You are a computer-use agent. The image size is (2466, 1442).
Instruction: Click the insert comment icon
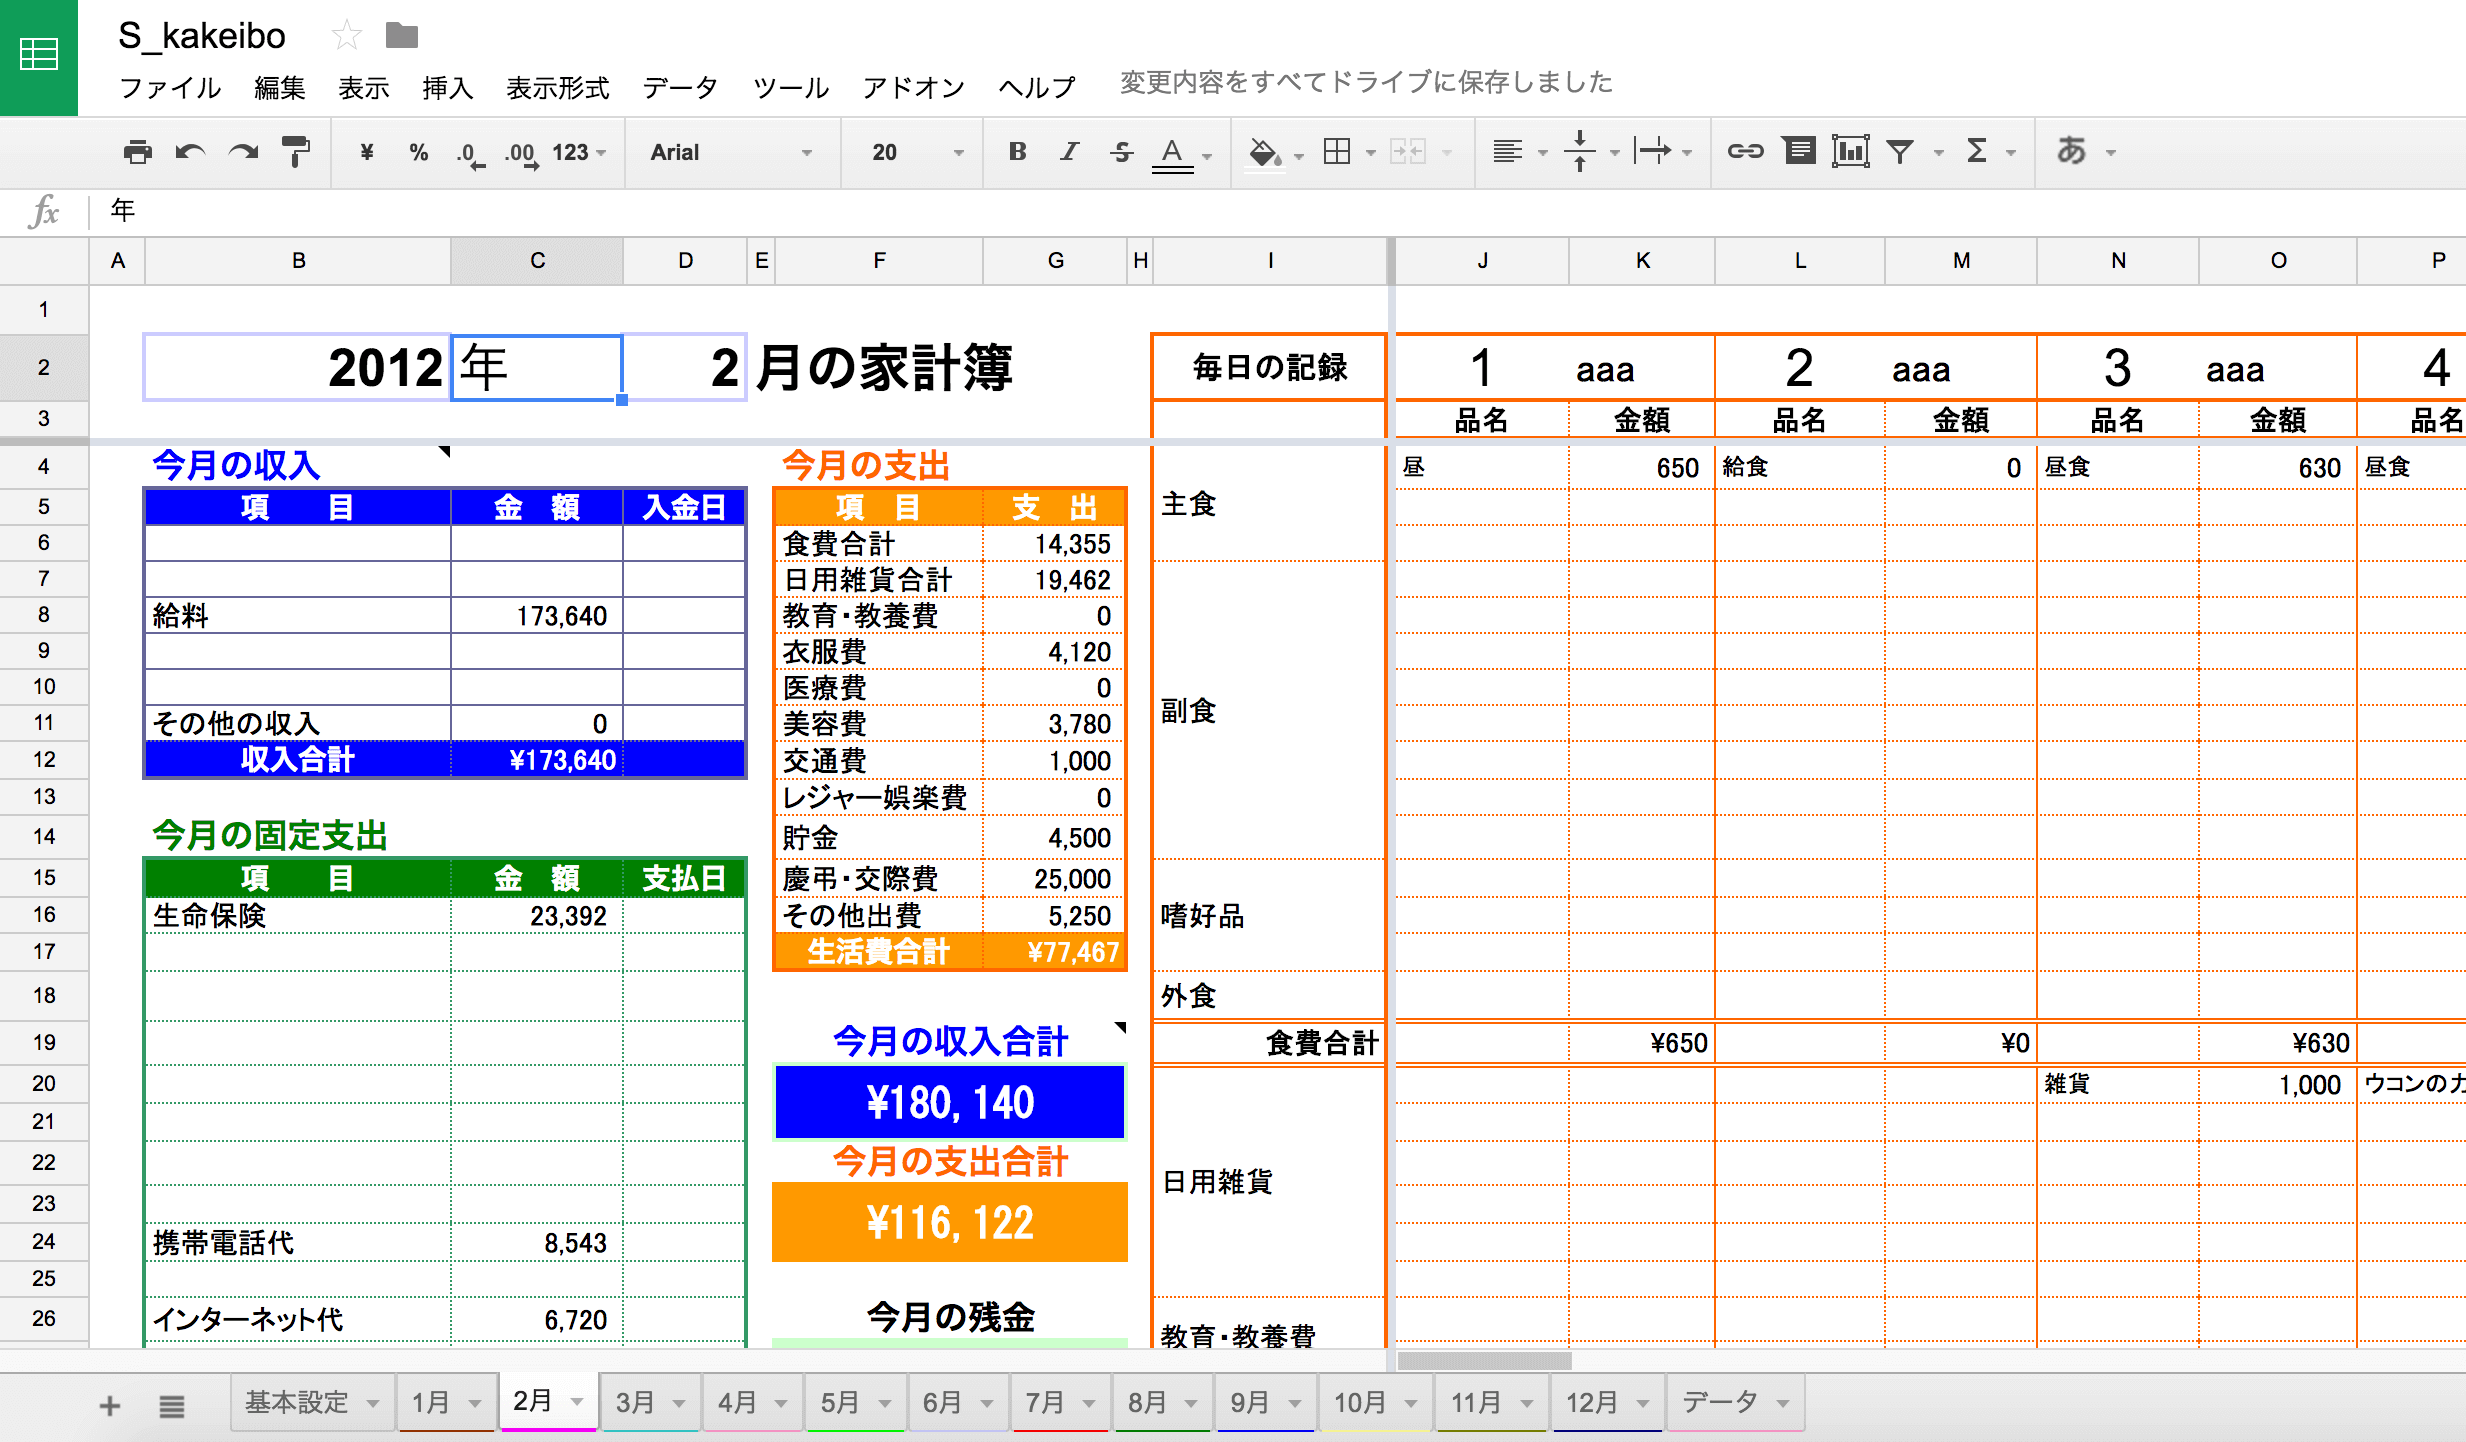click(1799, 151)
